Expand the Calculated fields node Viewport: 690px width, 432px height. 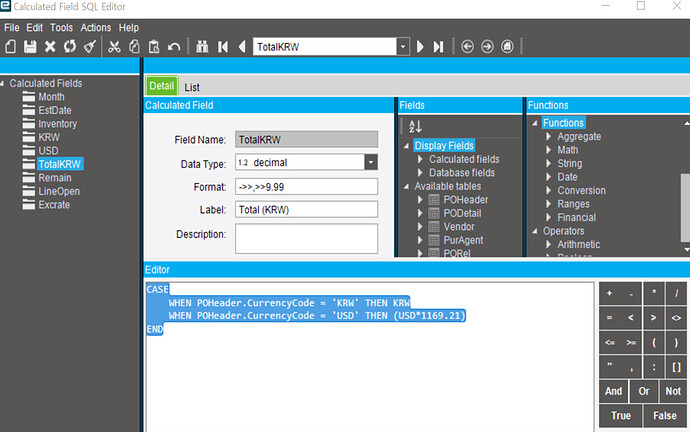click(420, 159)
